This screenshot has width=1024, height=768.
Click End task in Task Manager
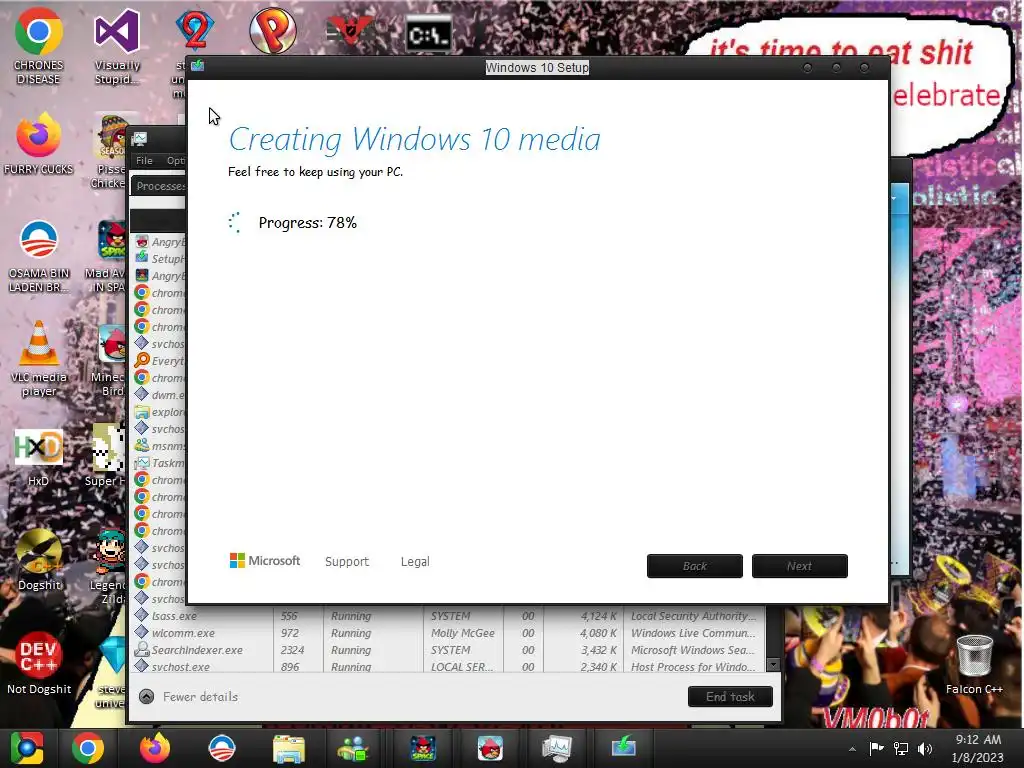[x=730, y=697]
